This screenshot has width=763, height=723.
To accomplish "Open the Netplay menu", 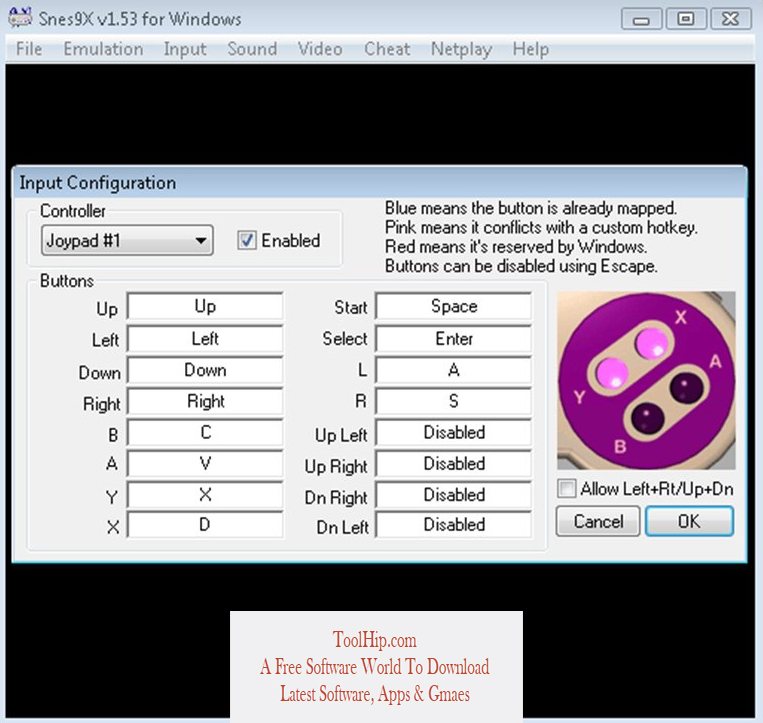I will pyautogui.click(x=461, y=49).
